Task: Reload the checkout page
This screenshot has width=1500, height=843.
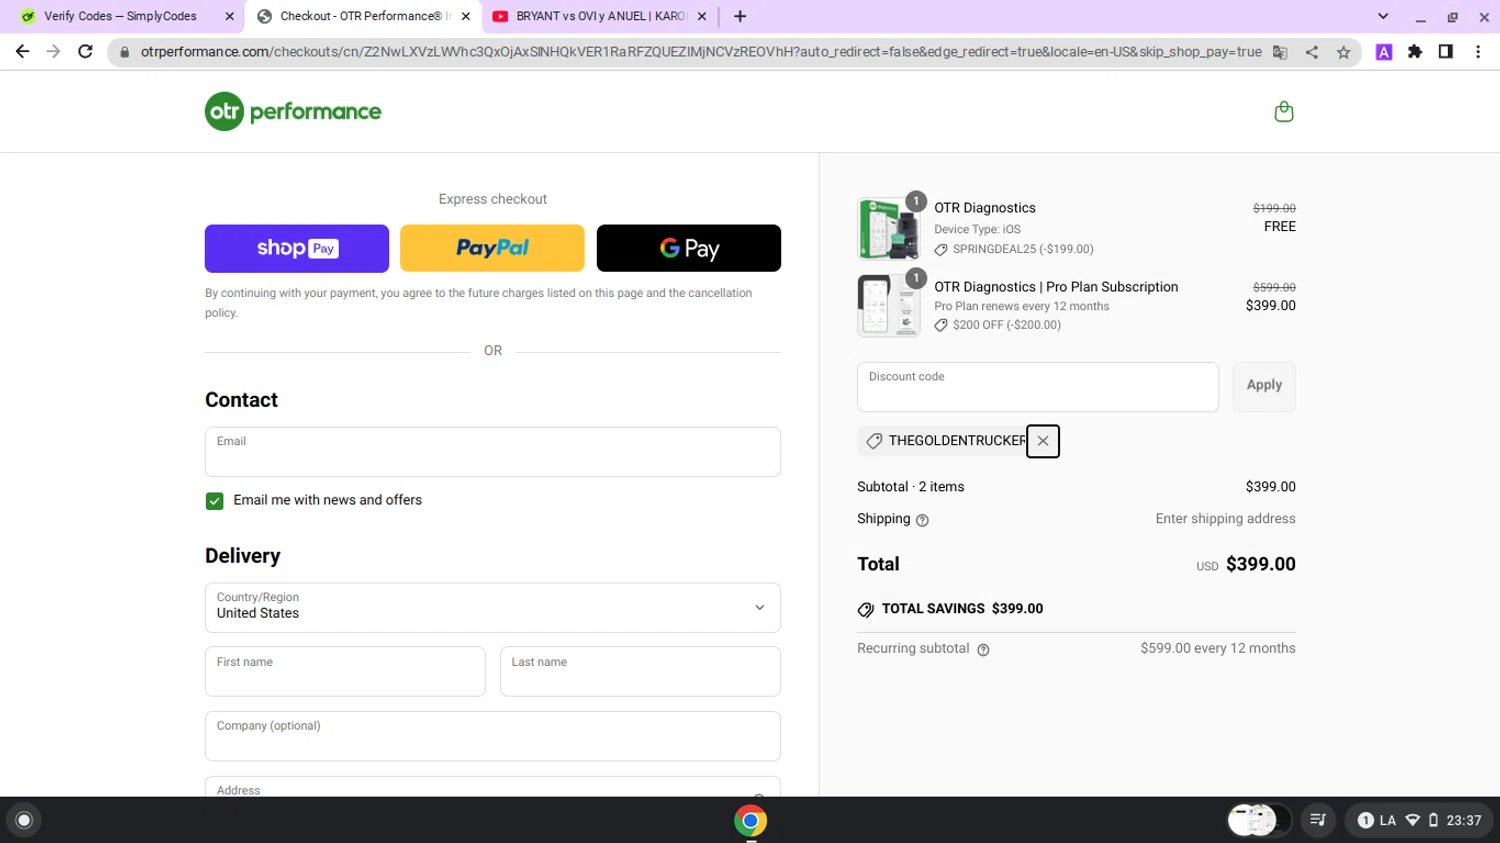Action: [x=86, y=52]
